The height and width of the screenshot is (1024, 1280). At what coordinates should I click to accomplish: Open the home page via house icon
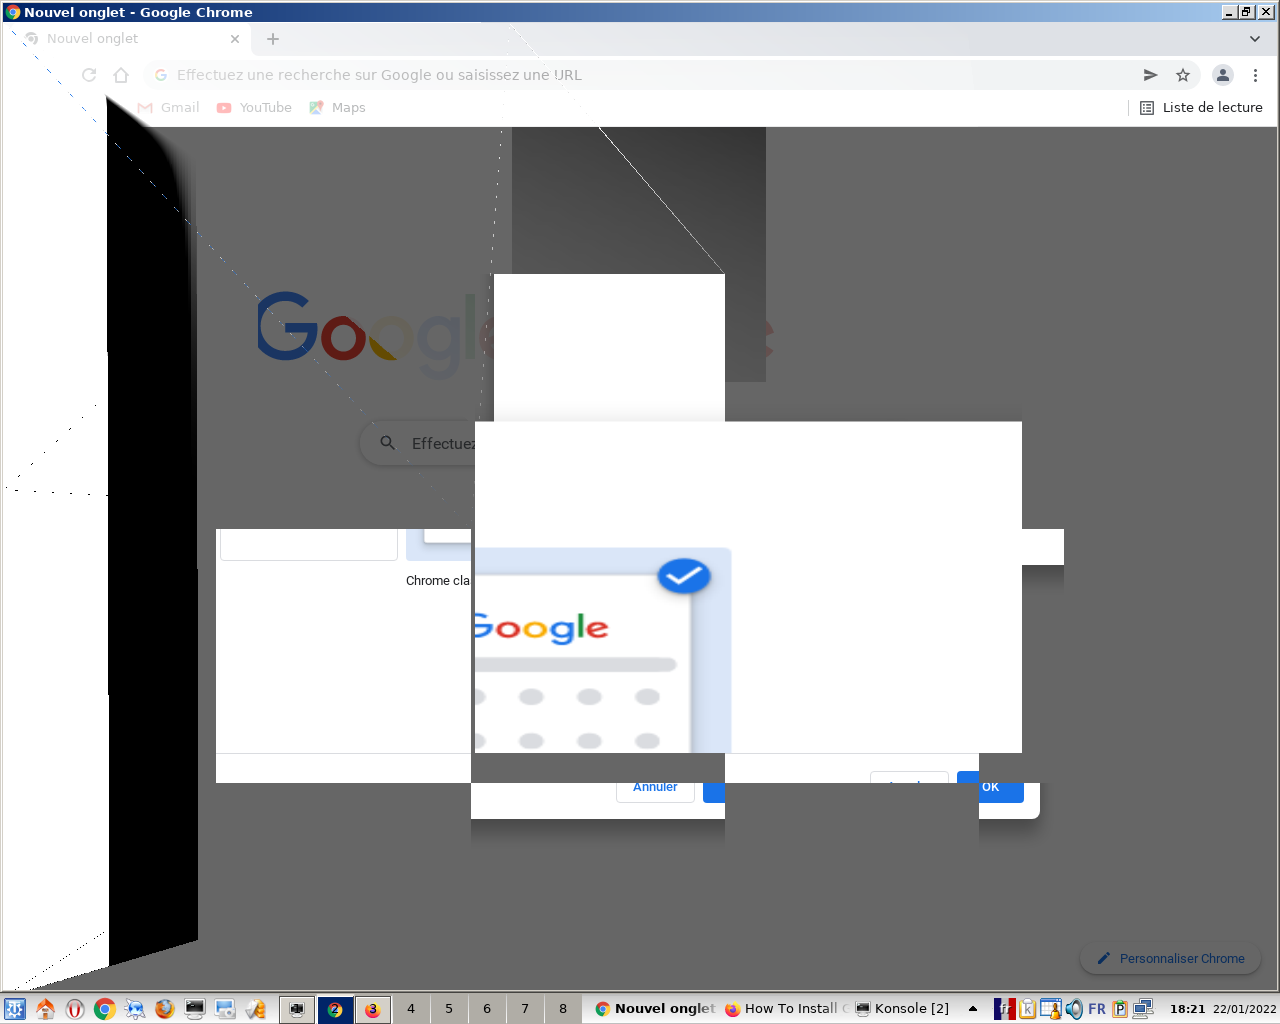[x=121, y=75]
